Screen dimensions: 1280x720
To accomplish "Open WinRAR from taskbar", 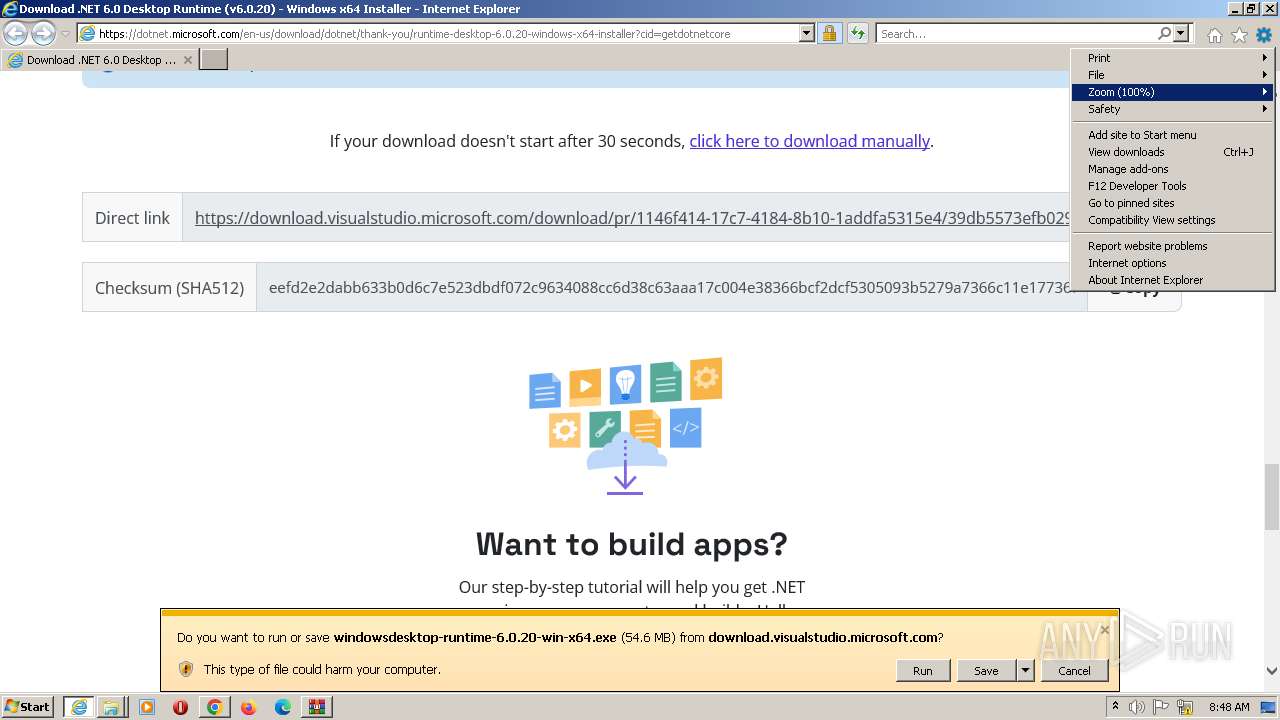I will pyautogui.click(x=317, y=707).
